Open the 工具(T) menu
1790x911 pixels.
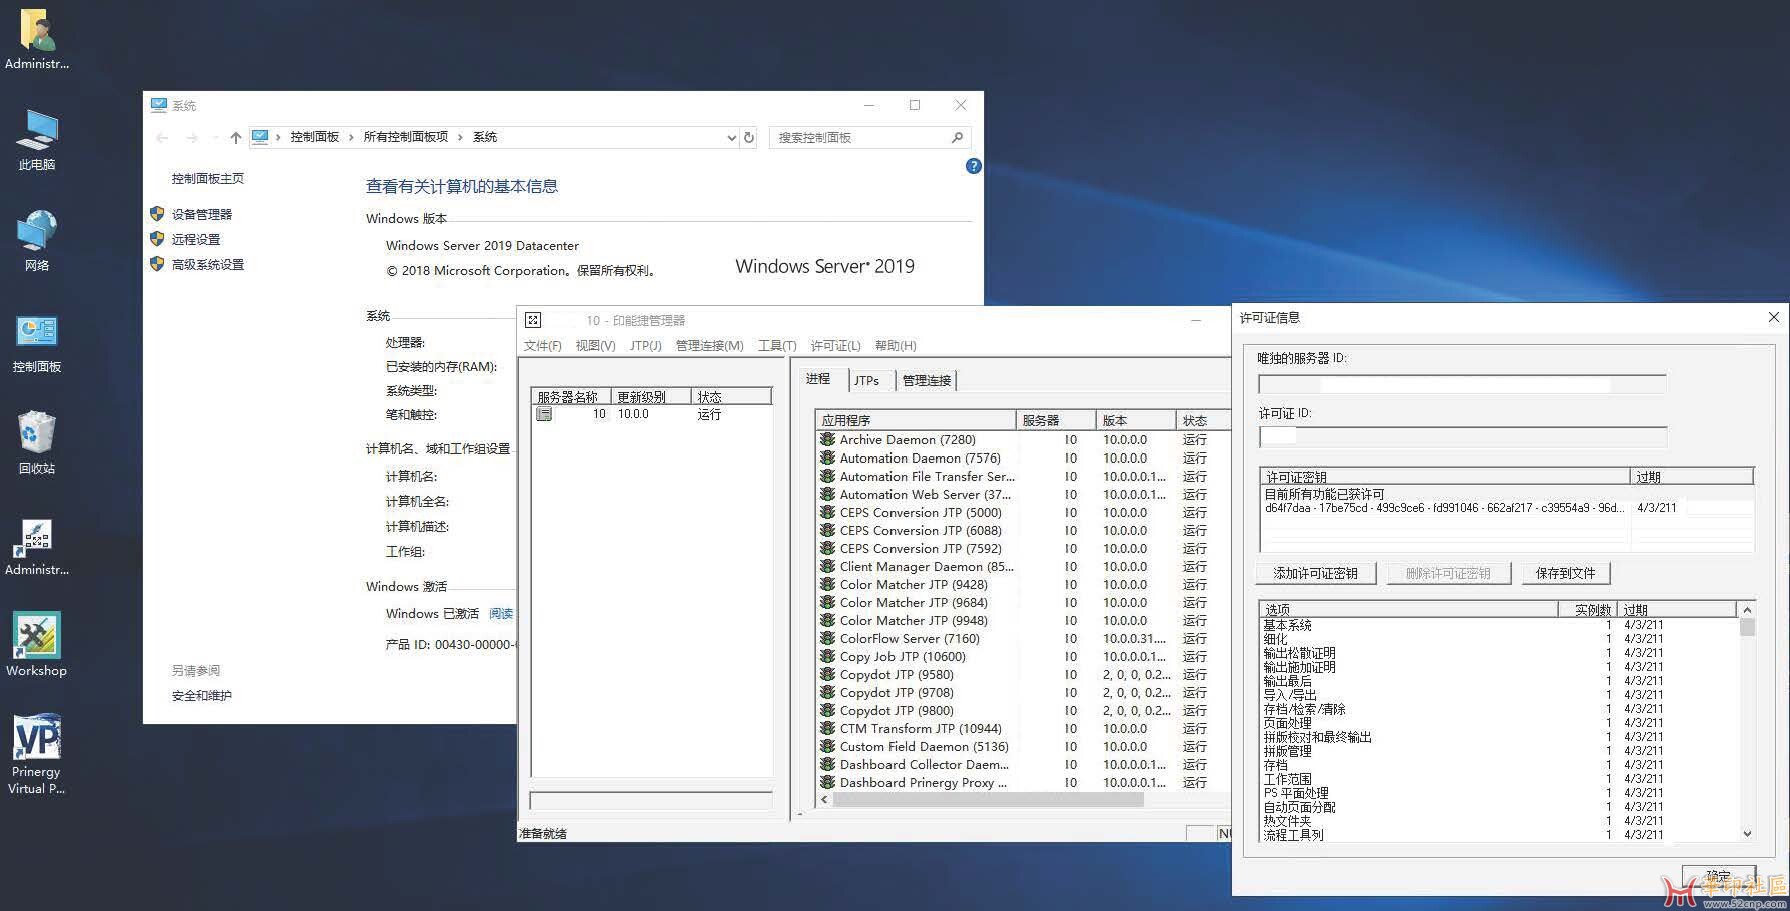777,346
